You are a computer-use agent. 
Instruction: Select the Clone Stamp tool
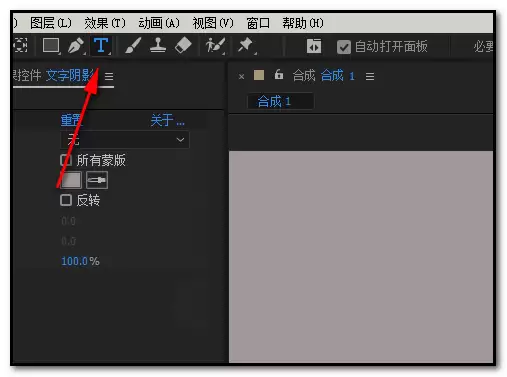point(158,45)
